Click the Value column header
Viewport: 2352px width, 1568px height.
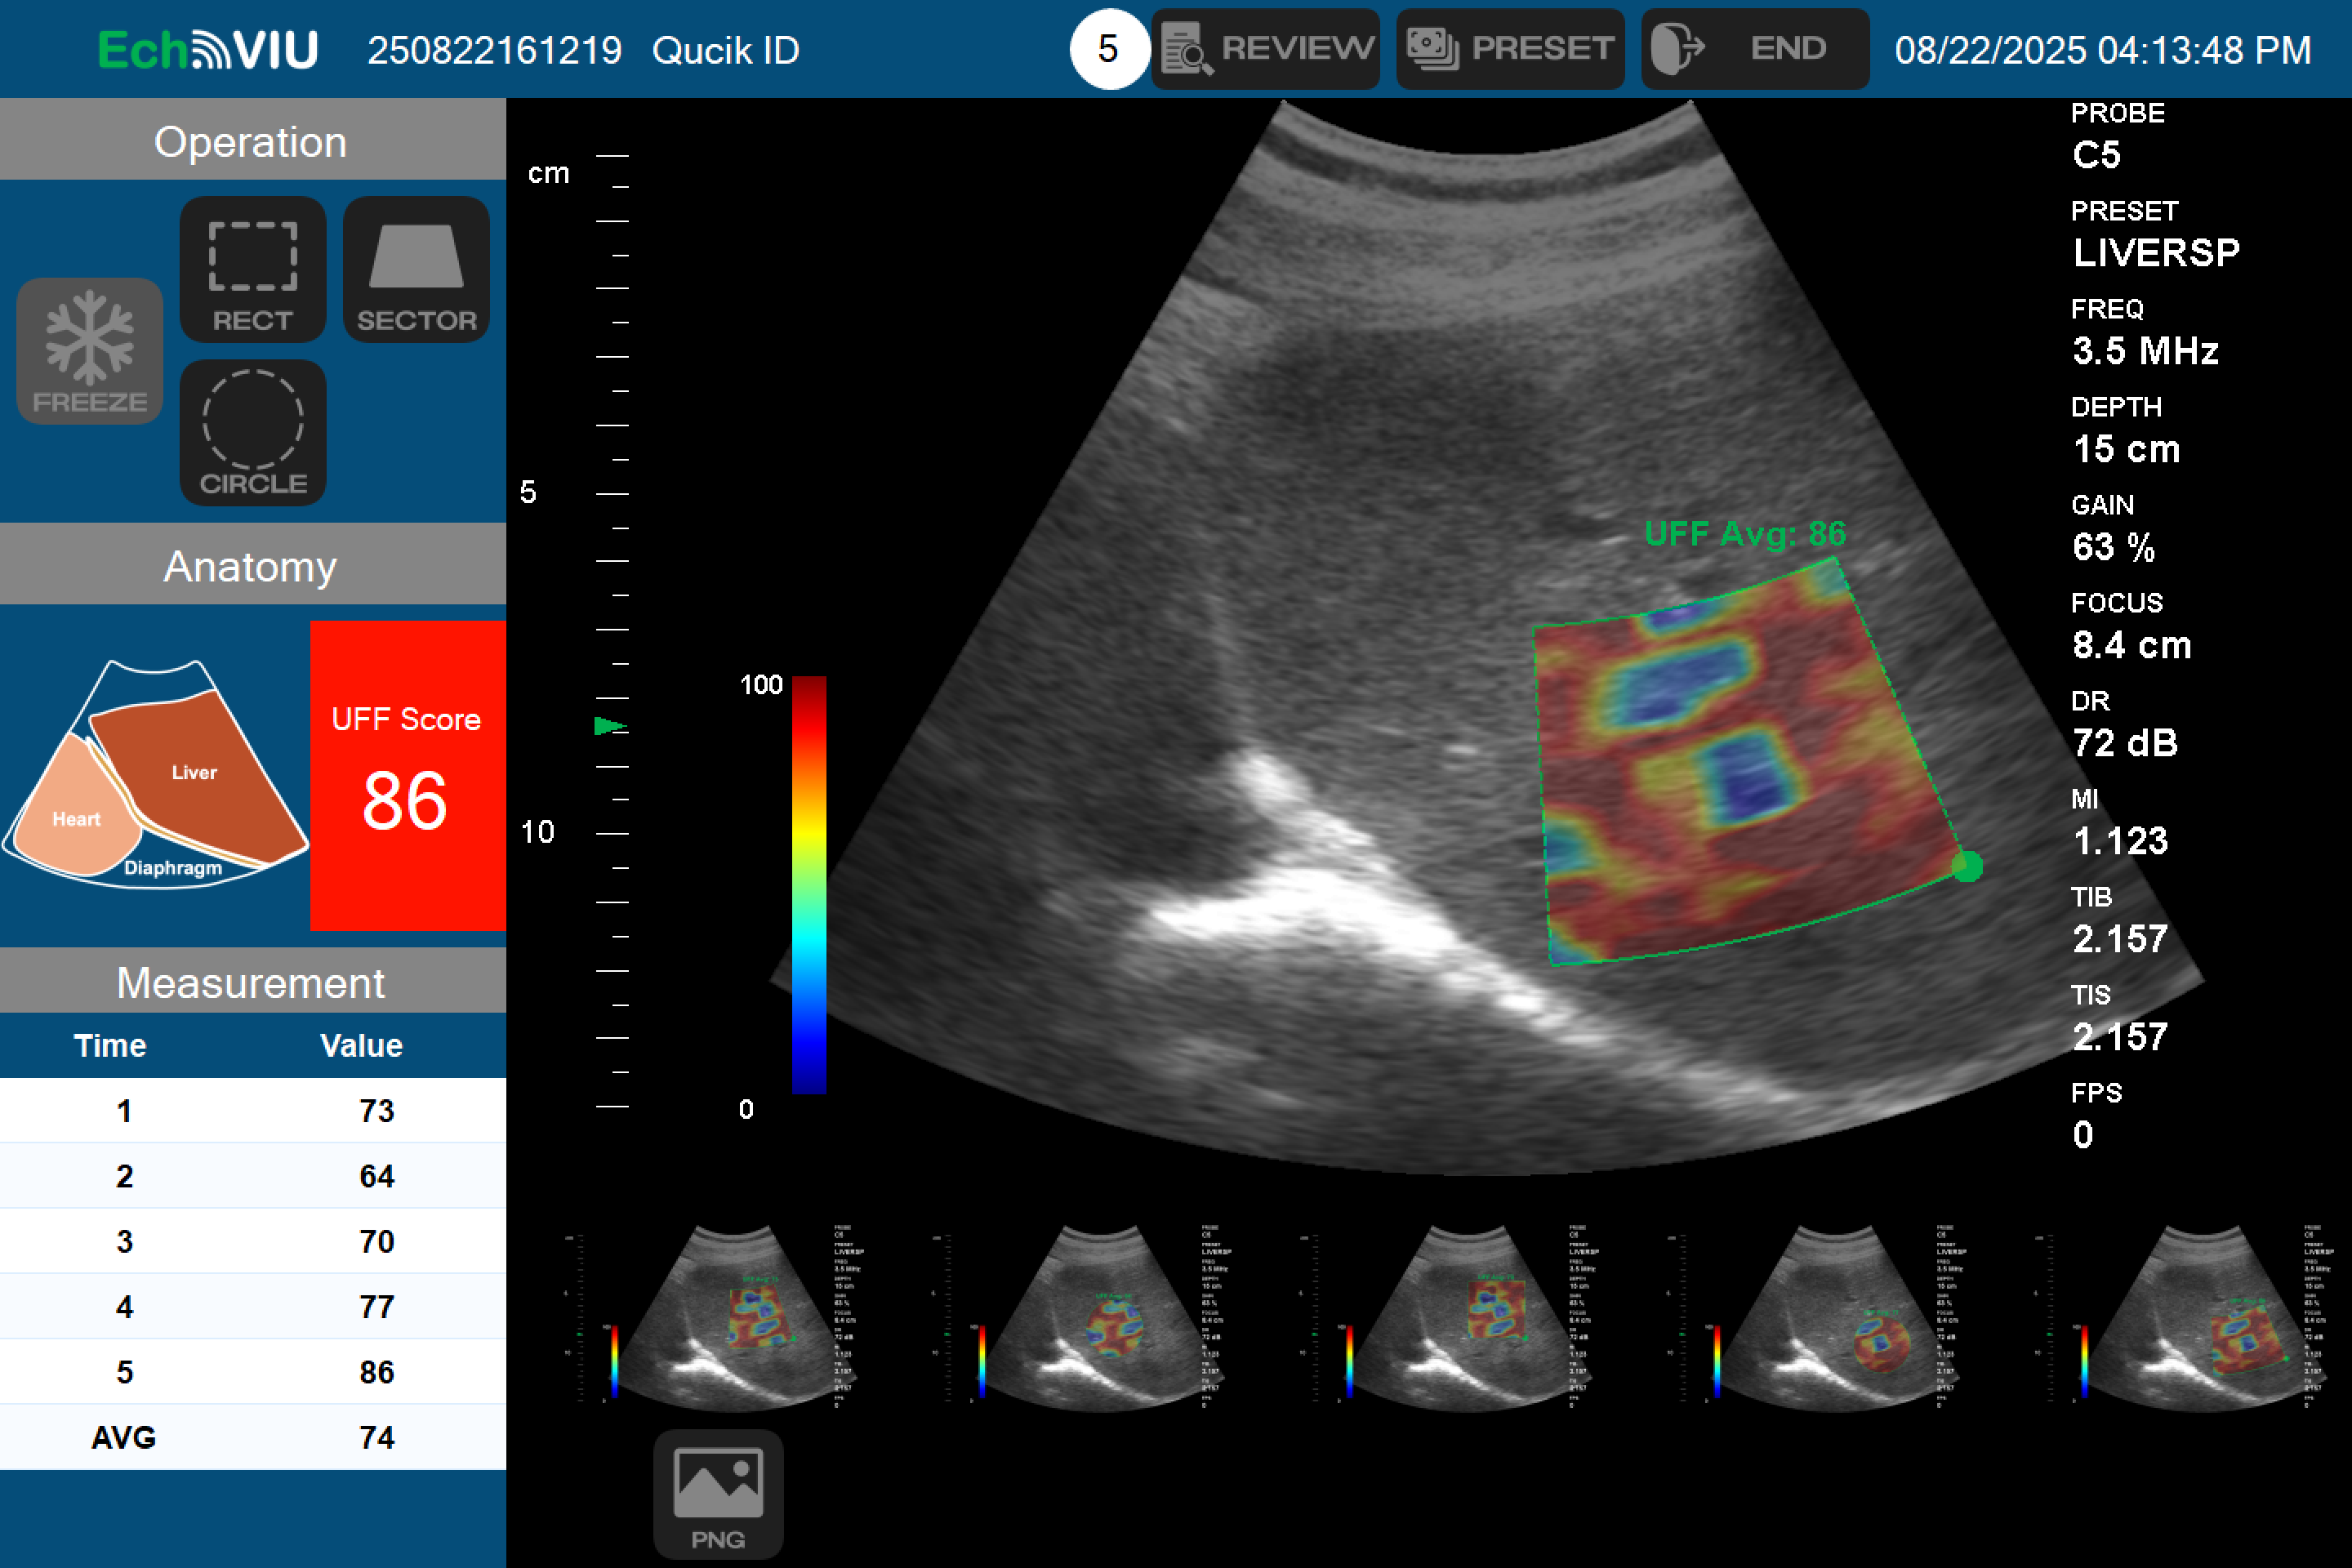click(361, 1045)
